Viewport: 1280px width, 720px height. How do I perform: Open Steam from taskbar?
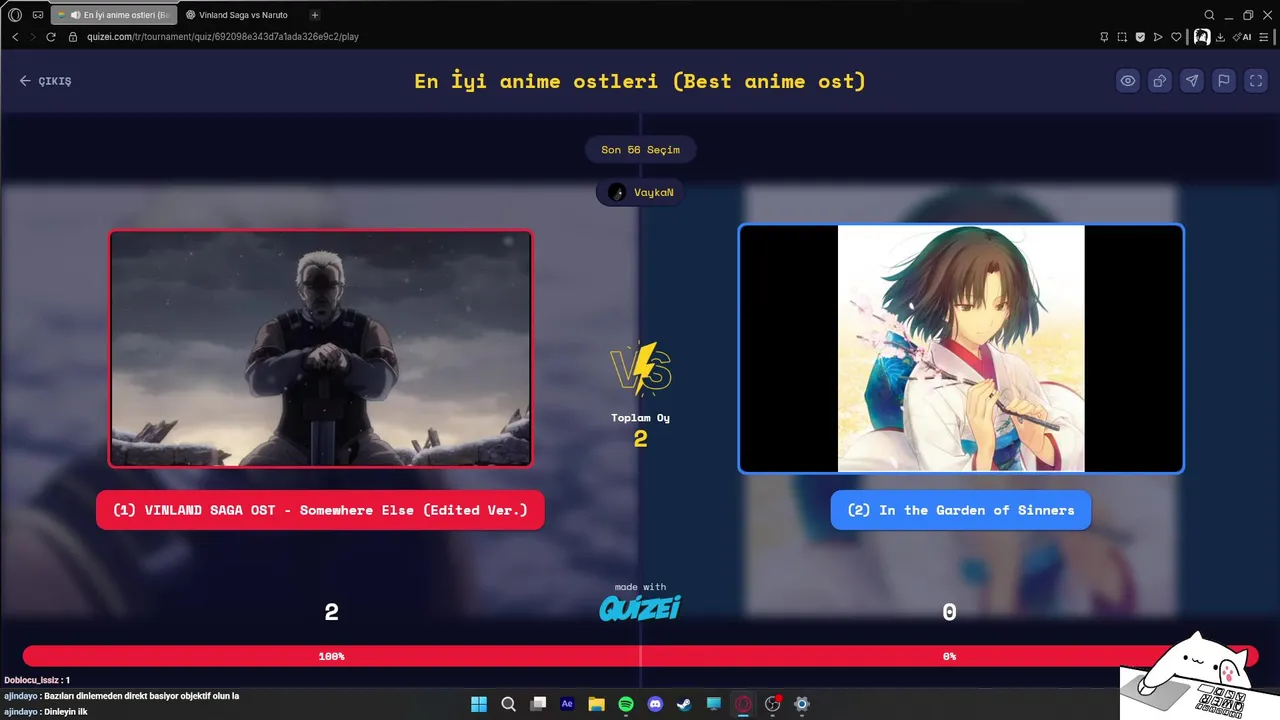[684, 704]
